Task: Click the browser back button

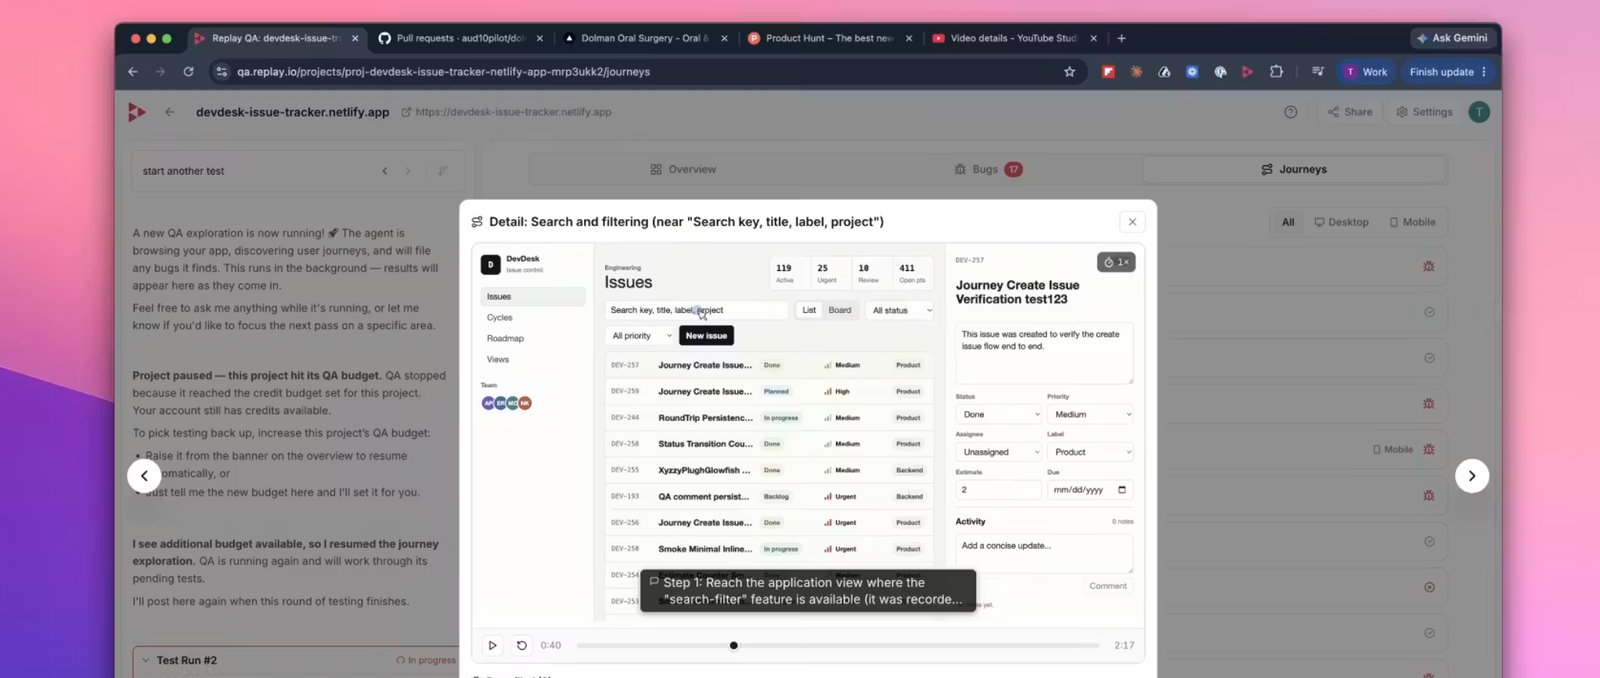Action: point(133,72)
